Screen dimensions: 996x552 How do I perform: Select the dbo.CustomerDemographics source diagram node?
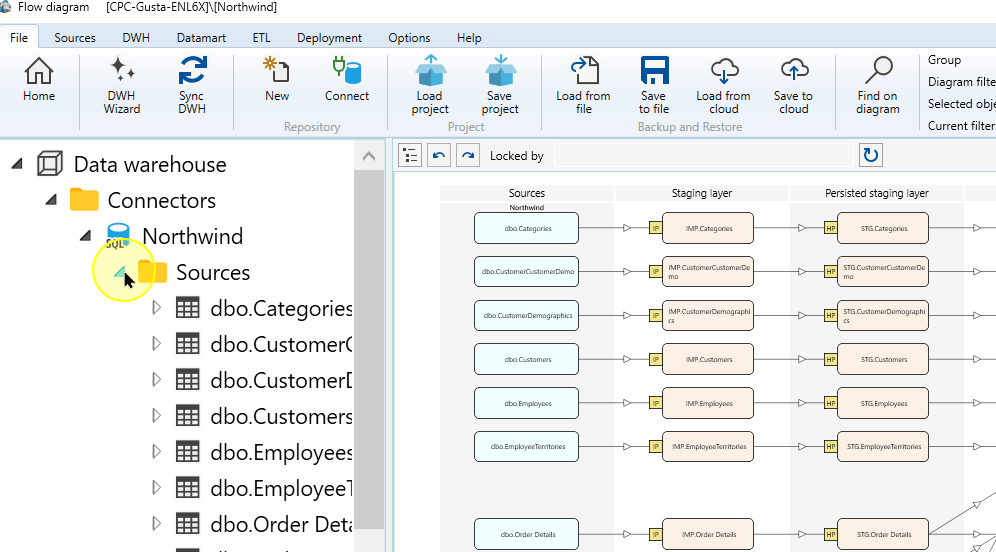click(527, 316)
